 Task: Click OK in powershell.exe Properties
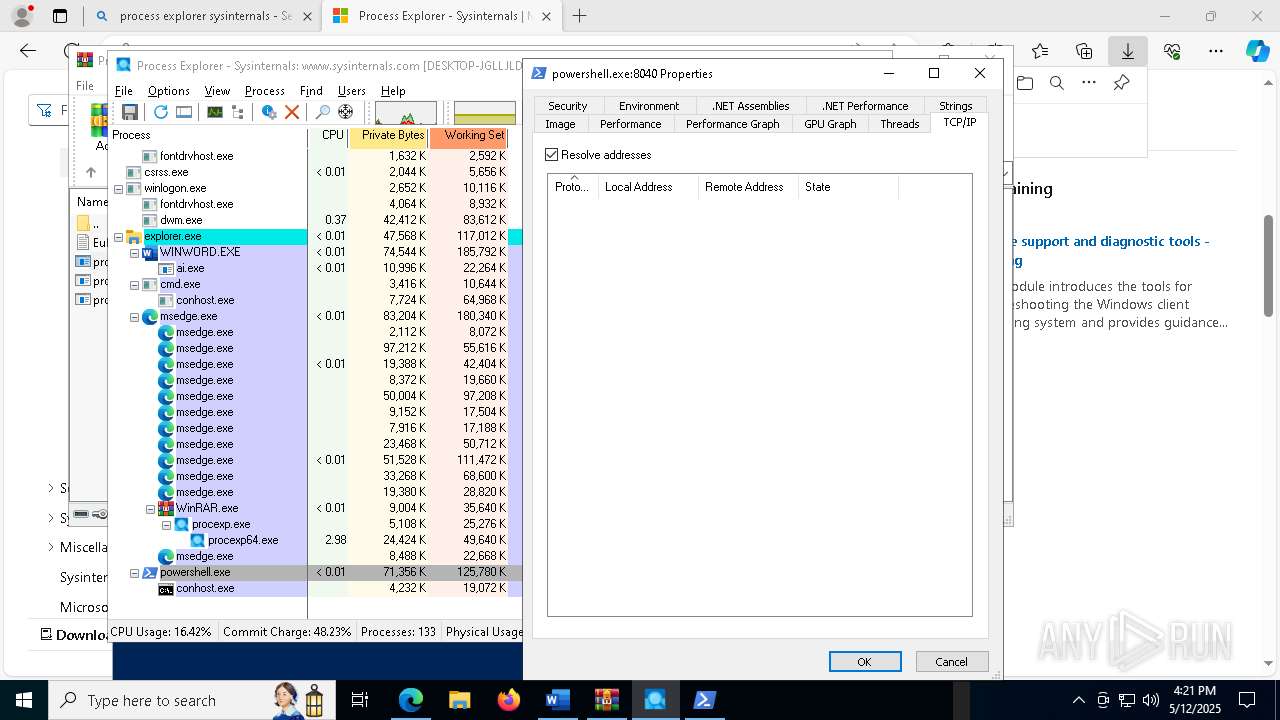click(865, 661)
